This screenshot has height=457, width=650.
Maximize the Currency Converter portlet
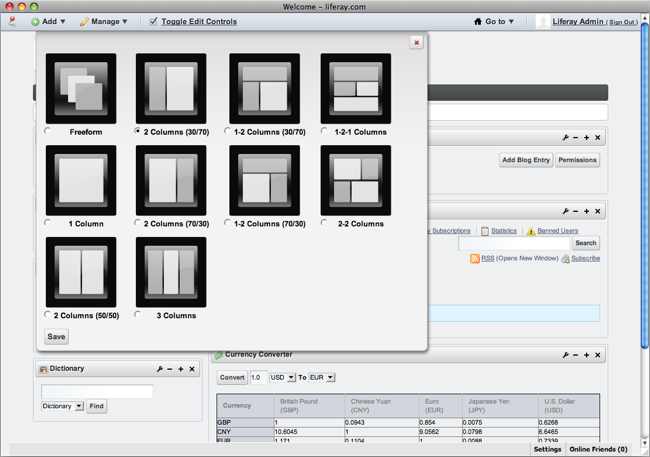[x=587, y=355]
